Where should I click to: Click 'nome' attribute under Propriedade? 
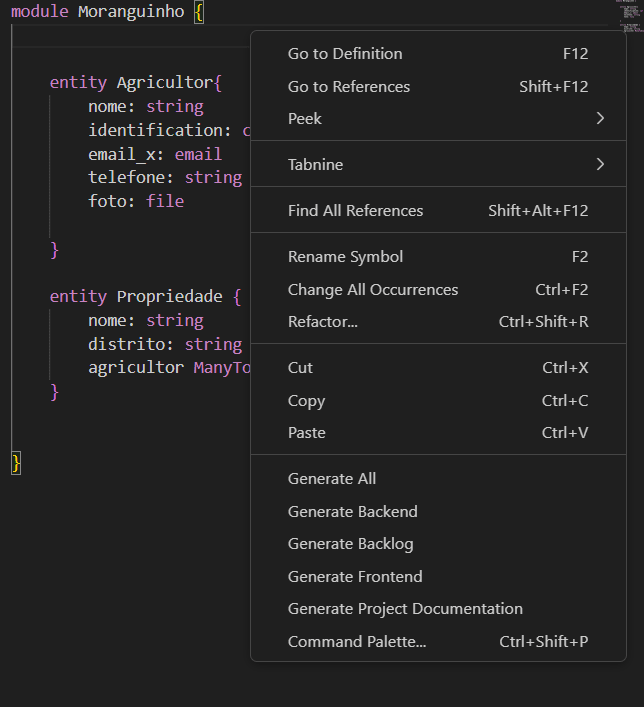107,320
